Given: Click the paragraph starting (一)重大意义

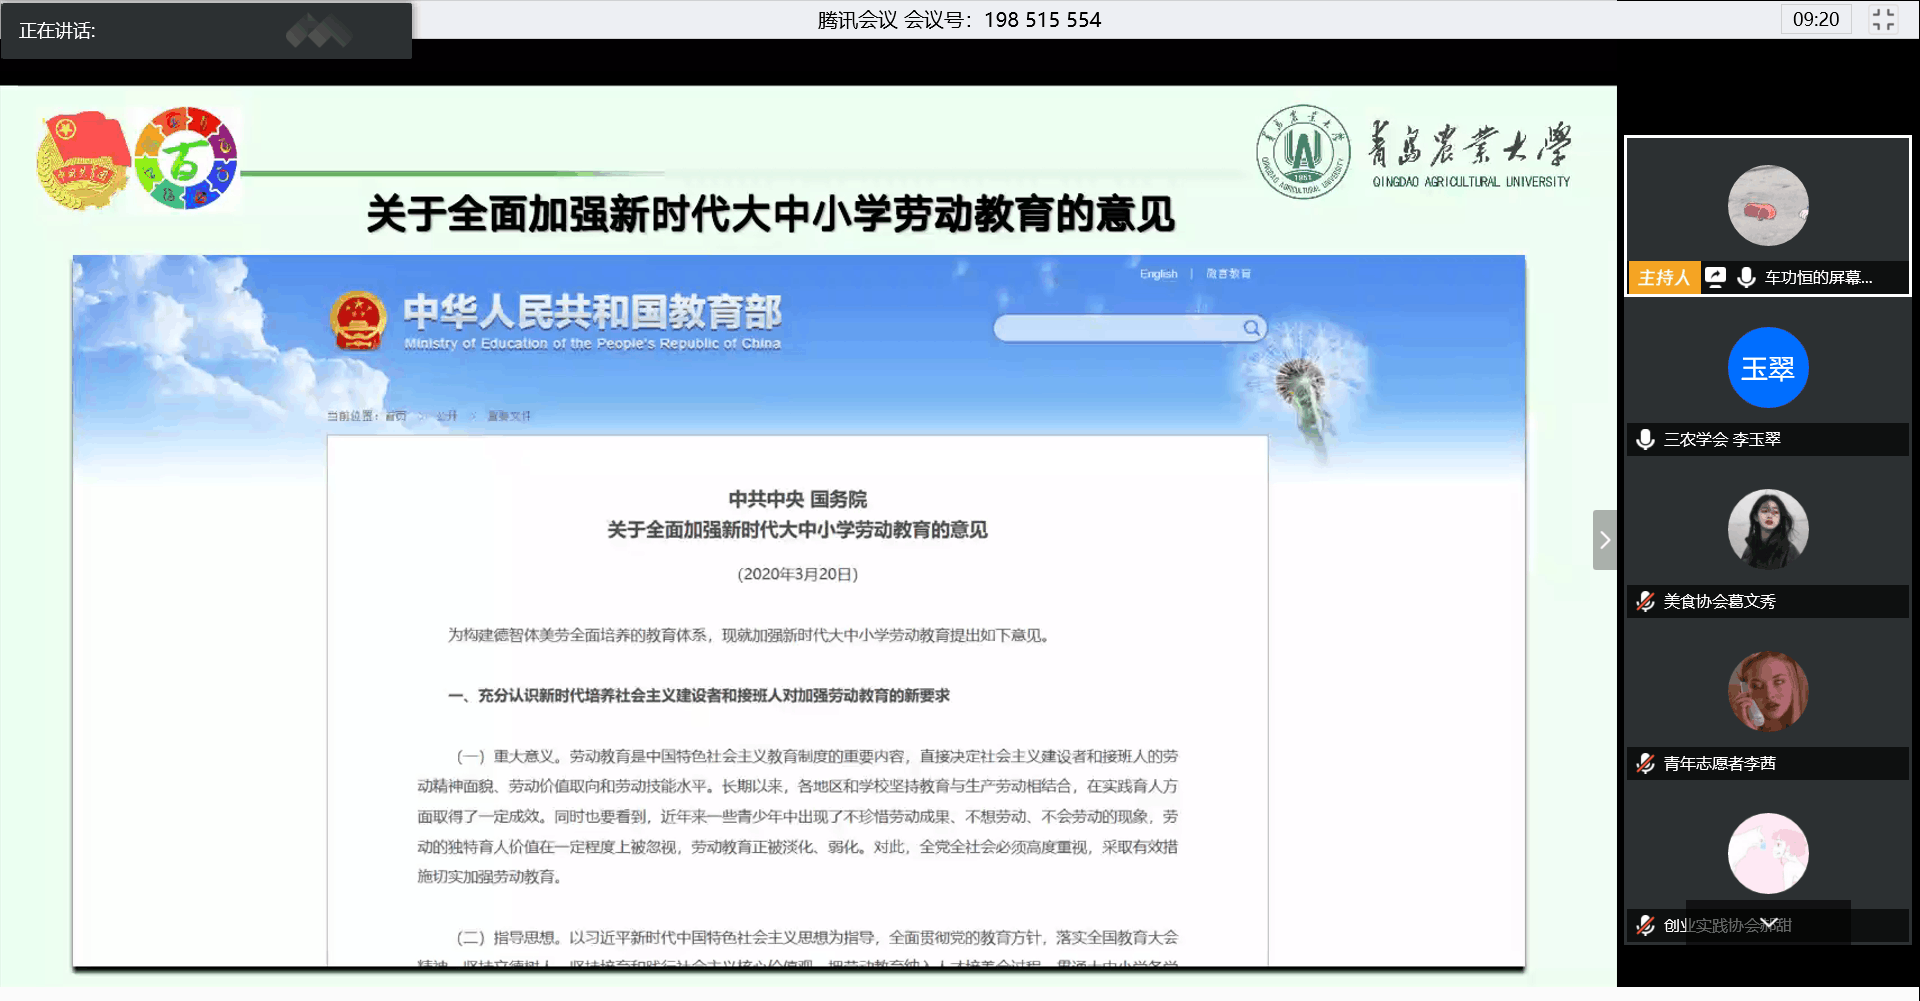Looking at the screenshot, I should click(x=797, y=816).
